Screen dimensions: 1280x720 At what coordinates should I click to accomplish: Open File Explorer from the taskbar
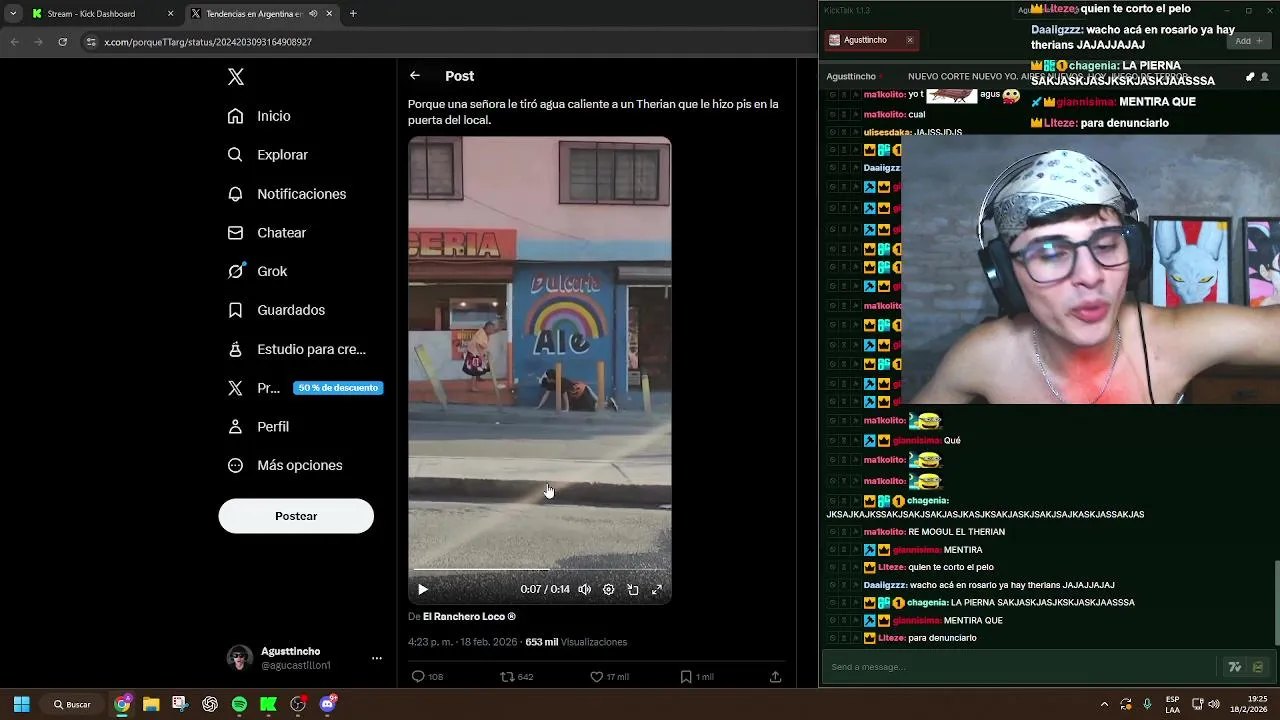tap(151, 704)
